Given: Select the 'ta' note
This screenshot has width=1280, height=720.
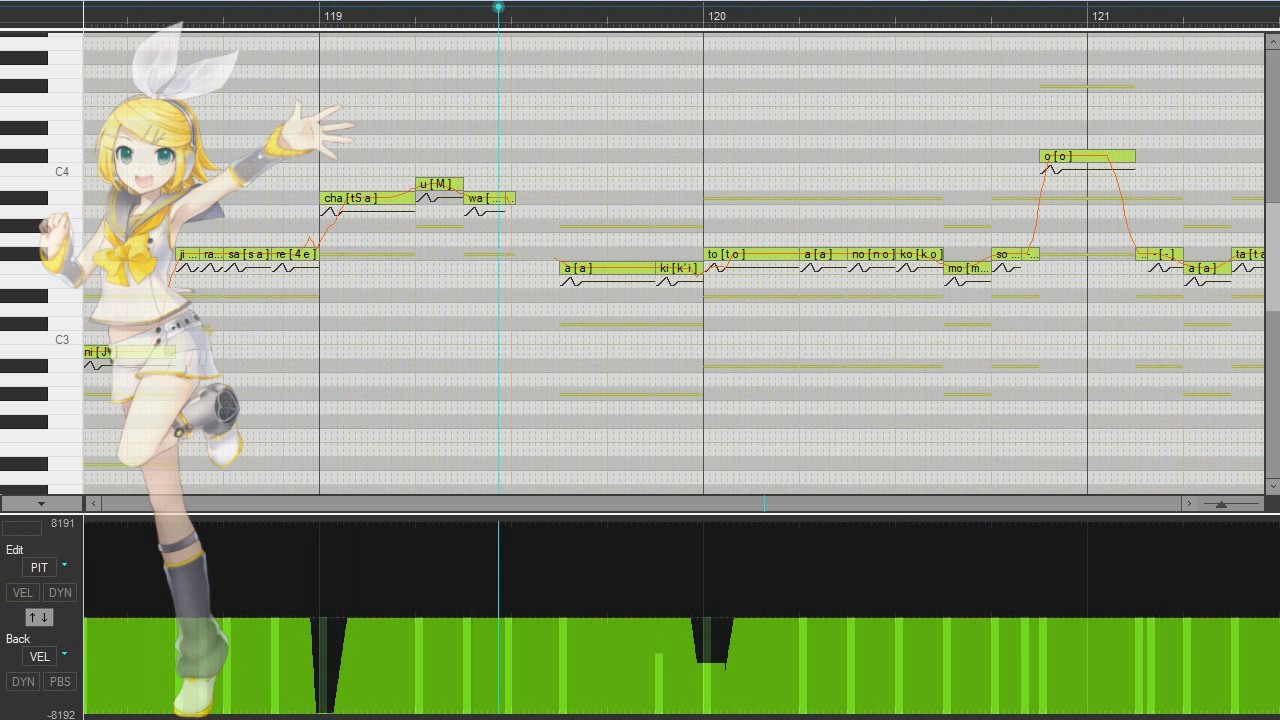Looking at the screenshot, I should pos(1249,254).
